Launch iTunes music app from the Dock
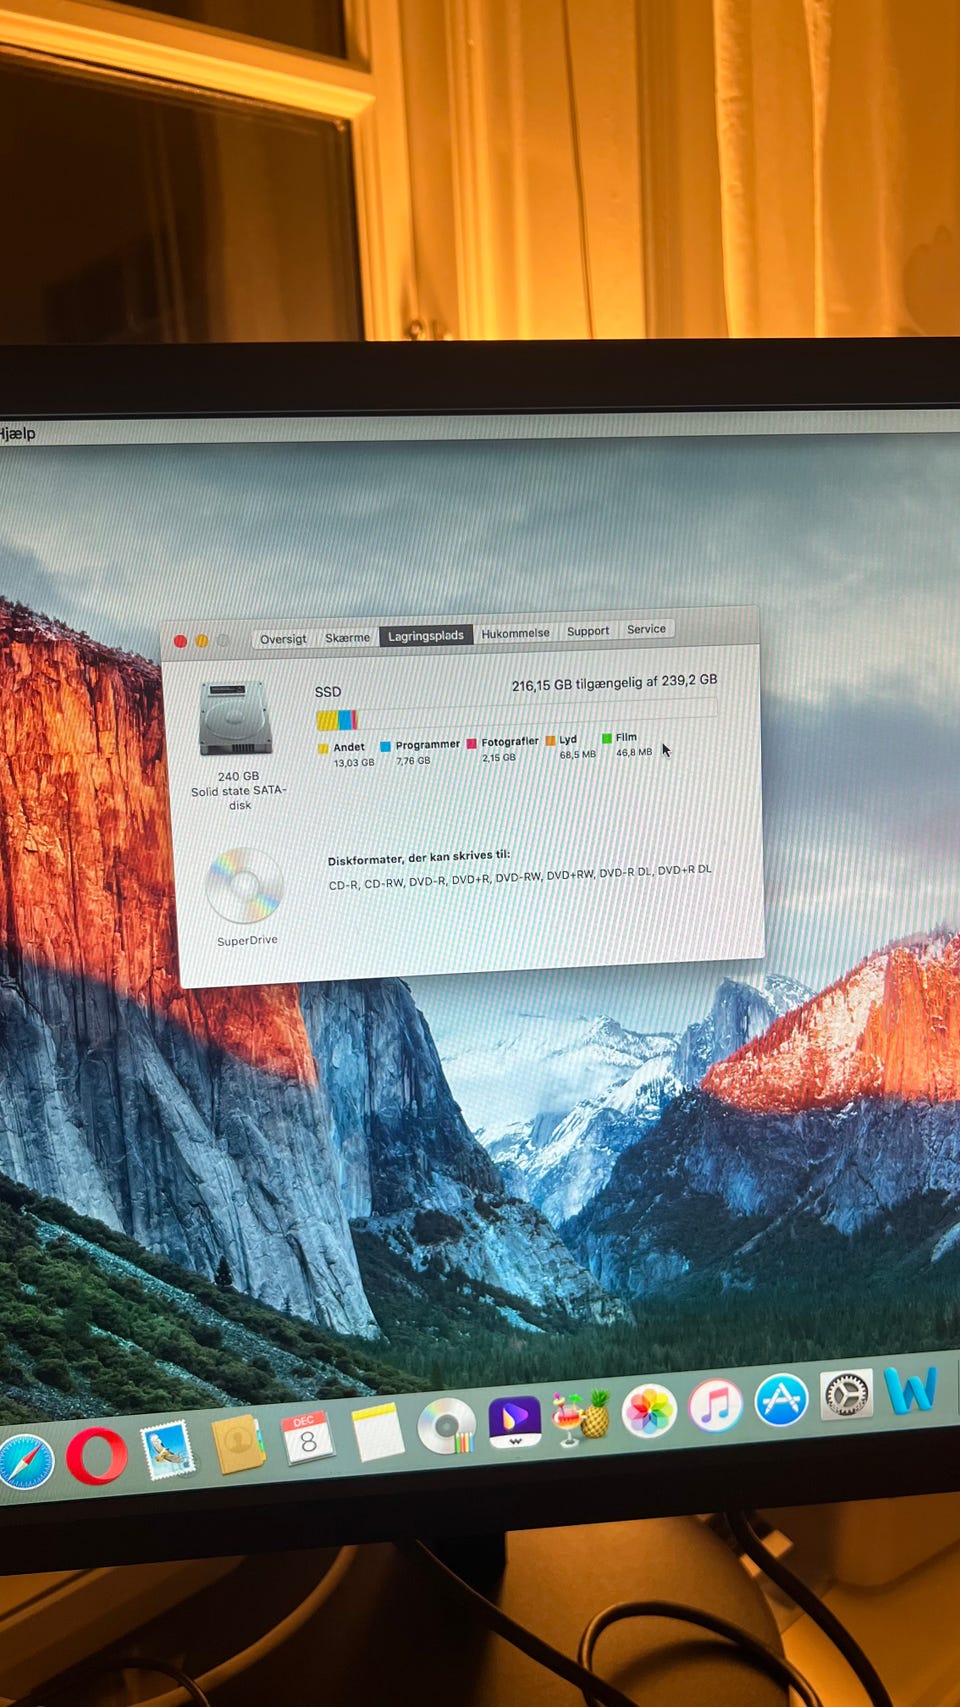Image resolution: width=960 pixels, height=1707 pixels. pos(715,1405)
